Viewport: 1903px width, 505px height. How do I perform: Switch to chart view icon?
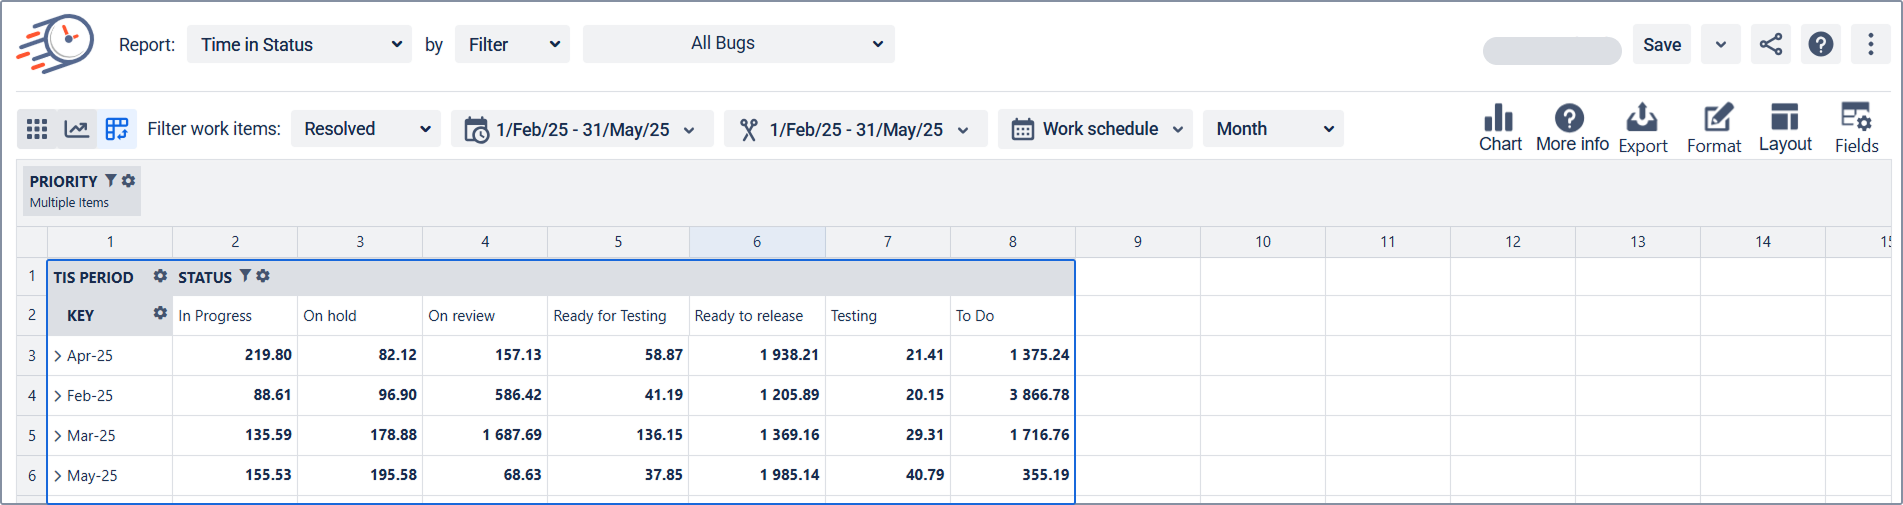[x=77, y=129]
